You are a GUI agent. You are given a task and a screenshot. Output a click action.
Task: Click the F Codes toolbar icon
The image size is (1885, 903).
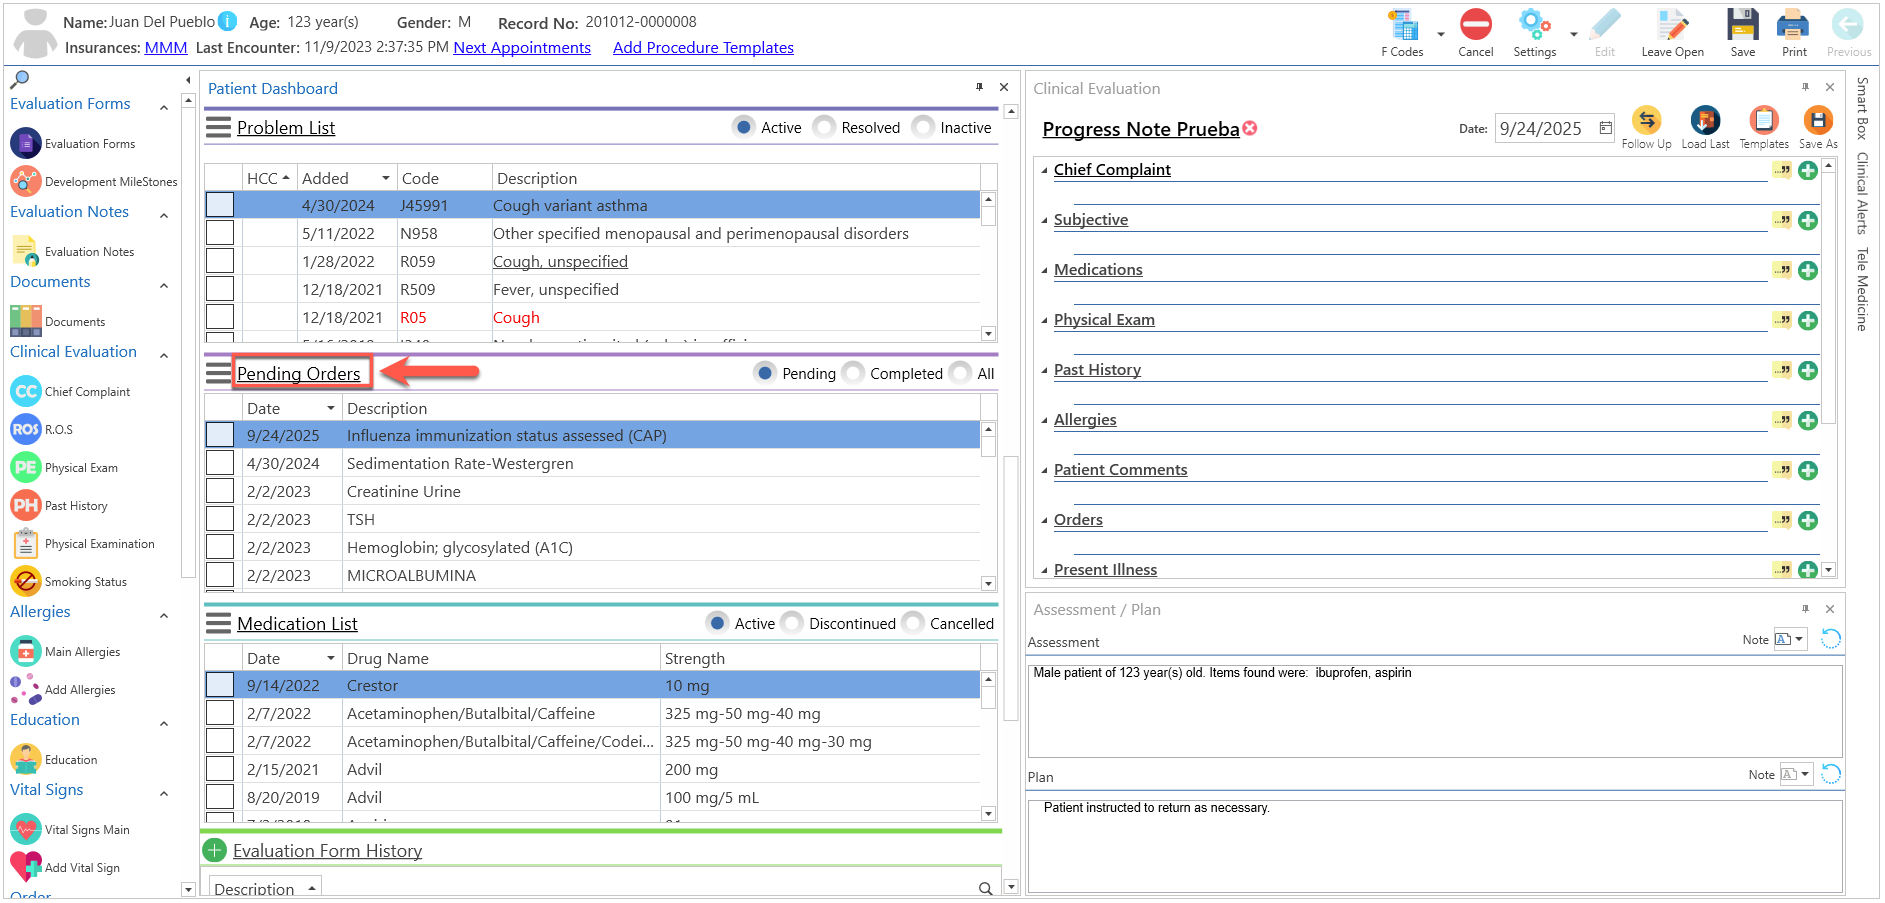pos(1402,25)
